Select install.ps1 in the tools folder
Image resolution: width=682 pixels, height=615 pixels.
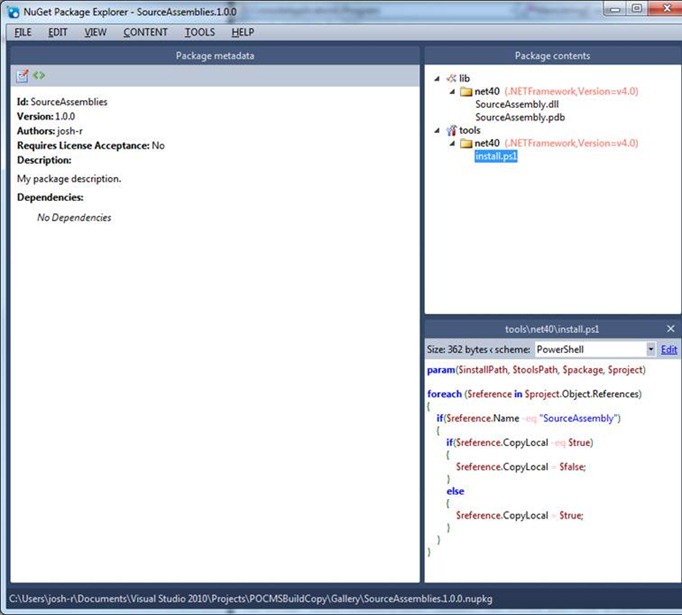[496, 156]
